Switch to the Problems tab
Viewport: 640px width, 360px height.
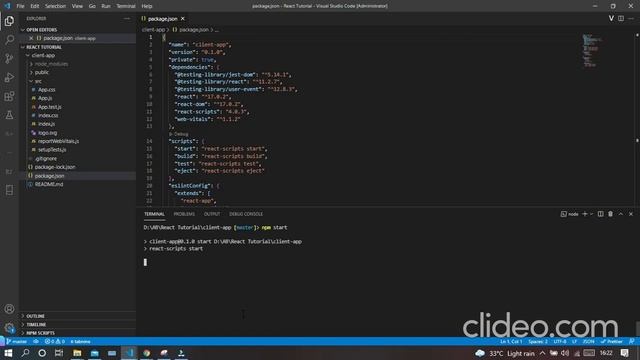184,214
